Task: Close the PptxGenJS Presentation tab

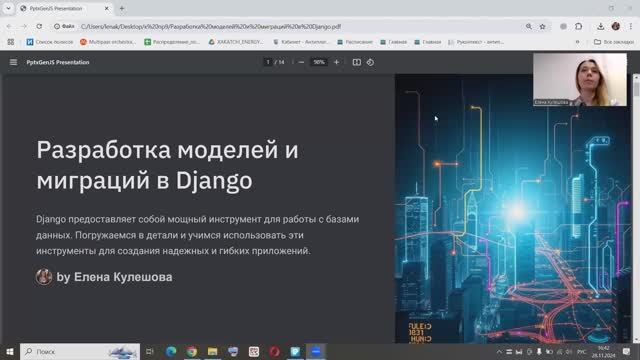Action: click(x=107, y=8)
